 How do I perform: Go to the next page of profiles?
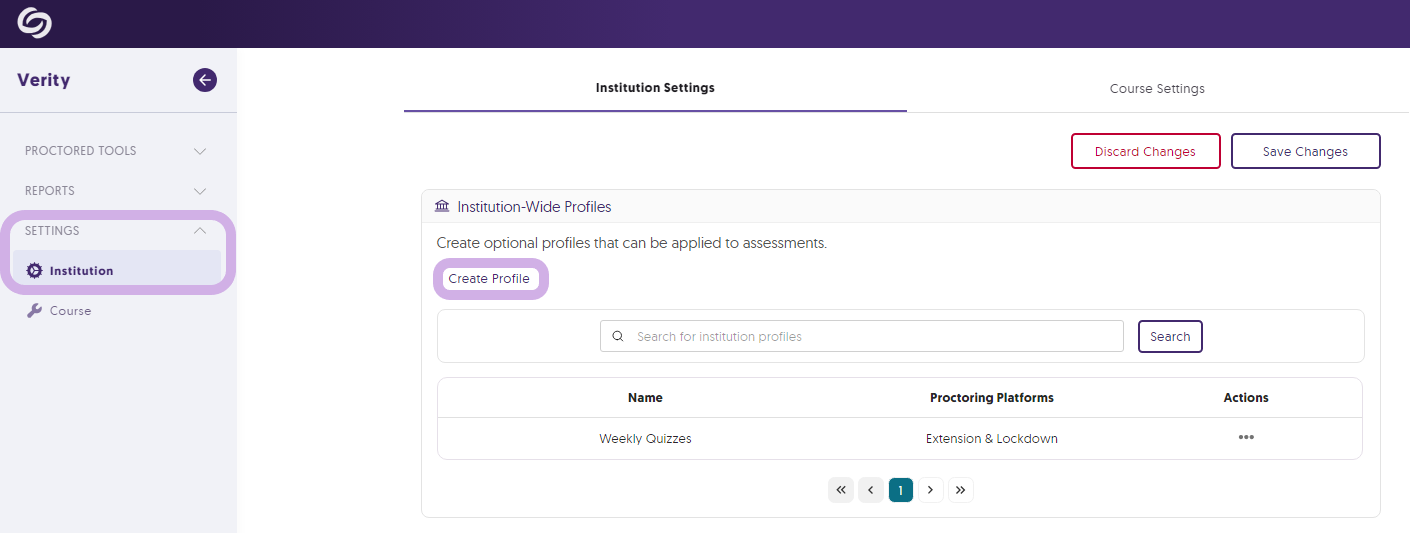click(931, 490)
